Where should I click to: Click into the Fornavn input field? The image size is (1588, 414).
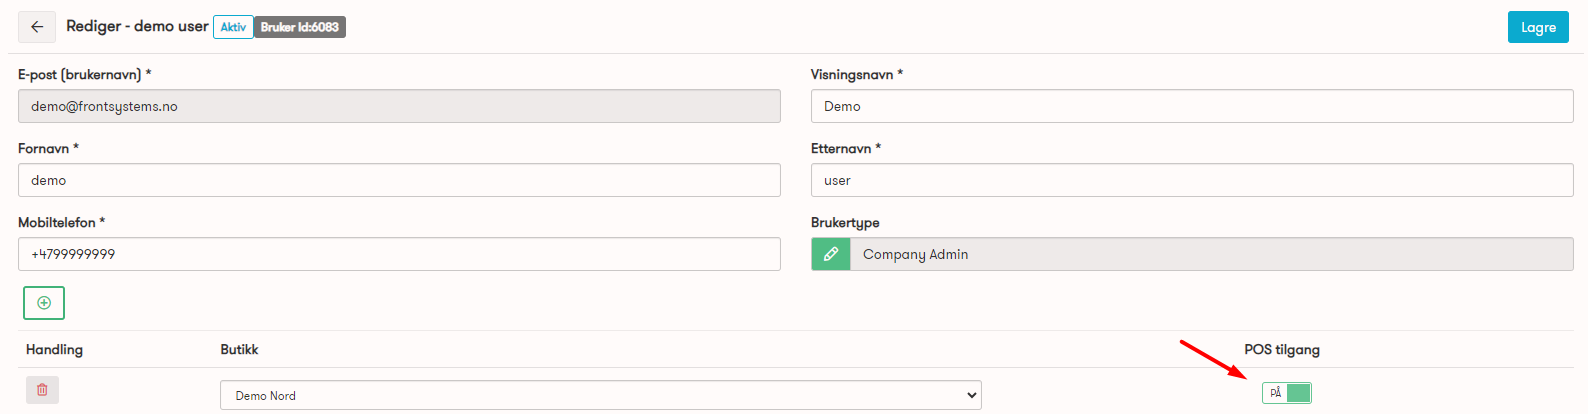tap(399, 180)
